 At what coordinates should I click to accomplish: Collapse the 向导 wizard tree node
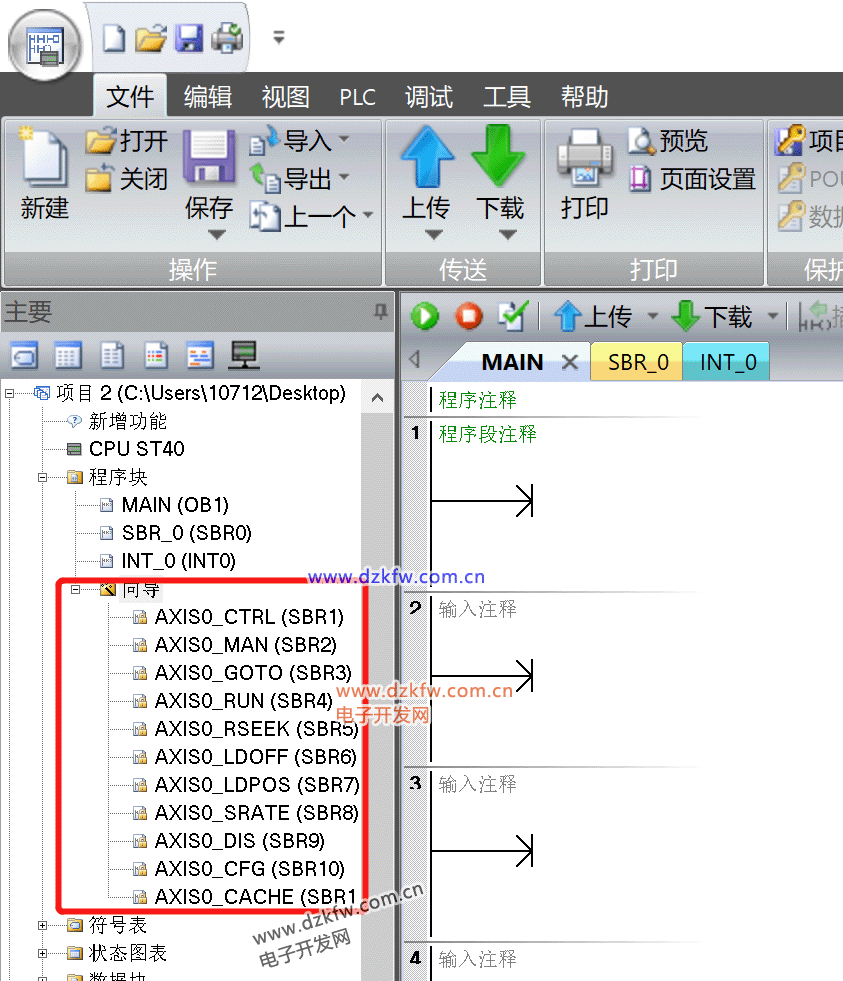click(x=76, y=589)
